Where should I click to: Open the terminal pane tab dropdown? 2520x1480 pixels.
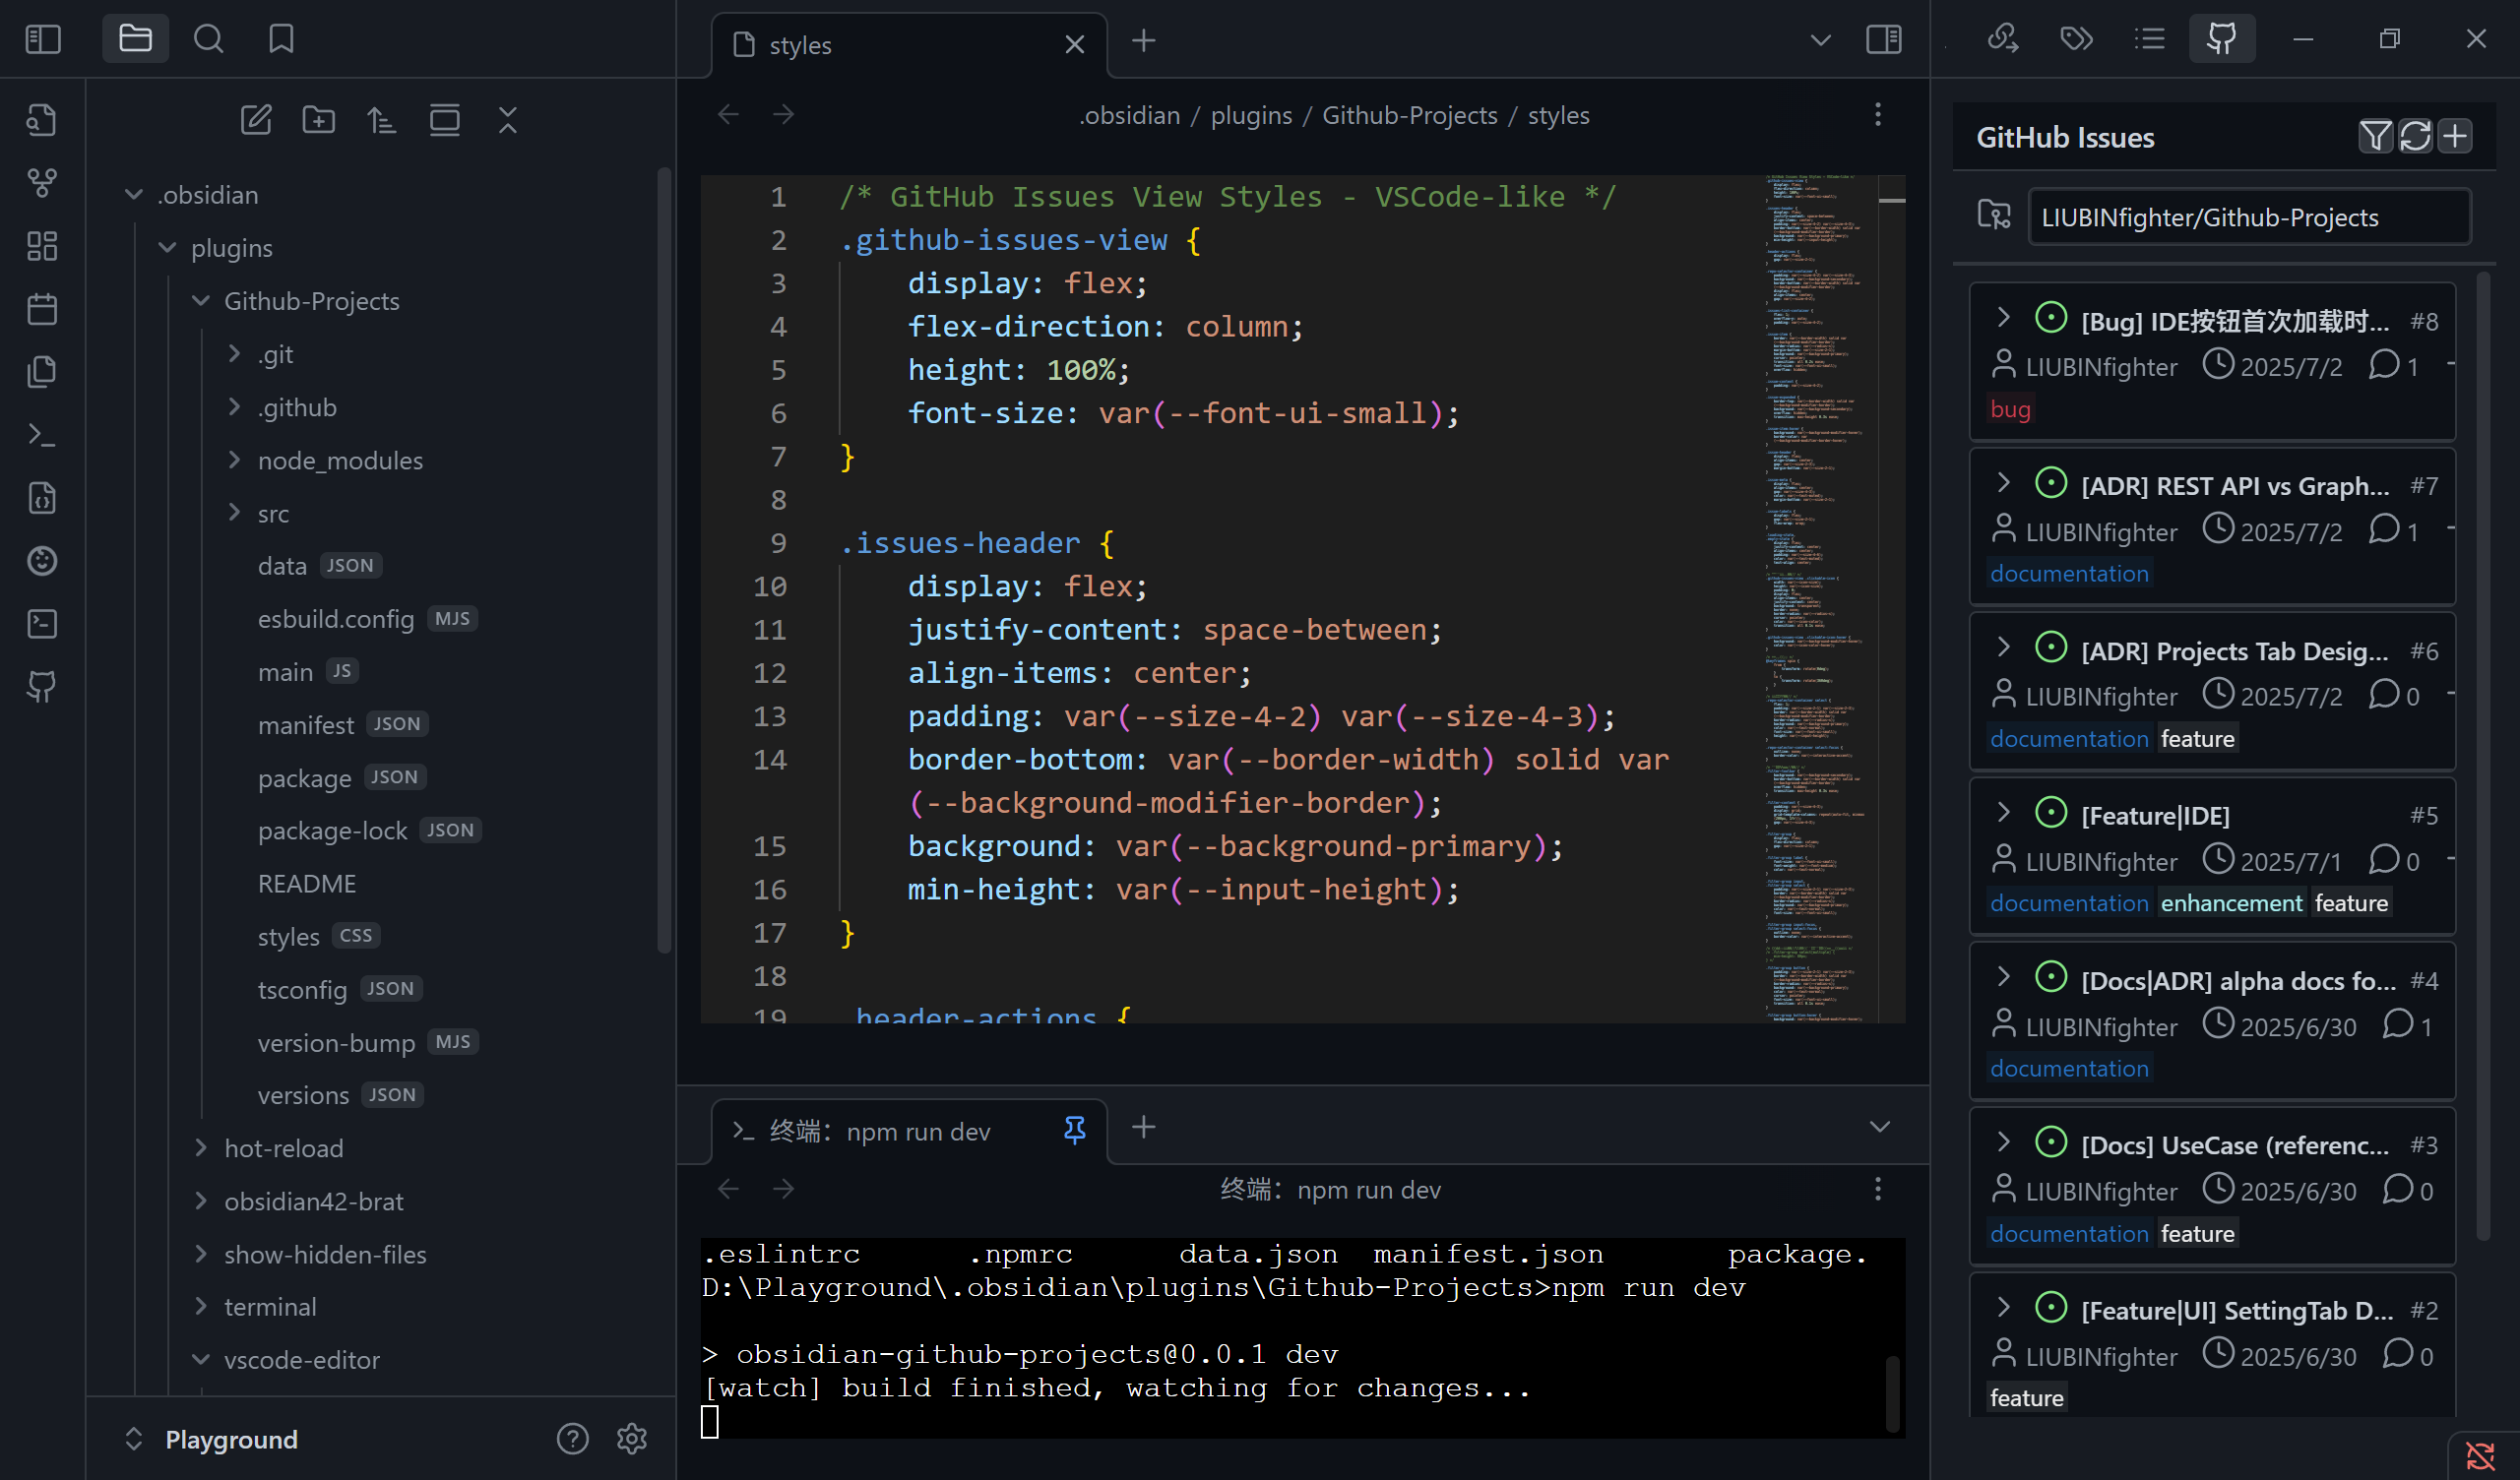tap(1880, 1127)
